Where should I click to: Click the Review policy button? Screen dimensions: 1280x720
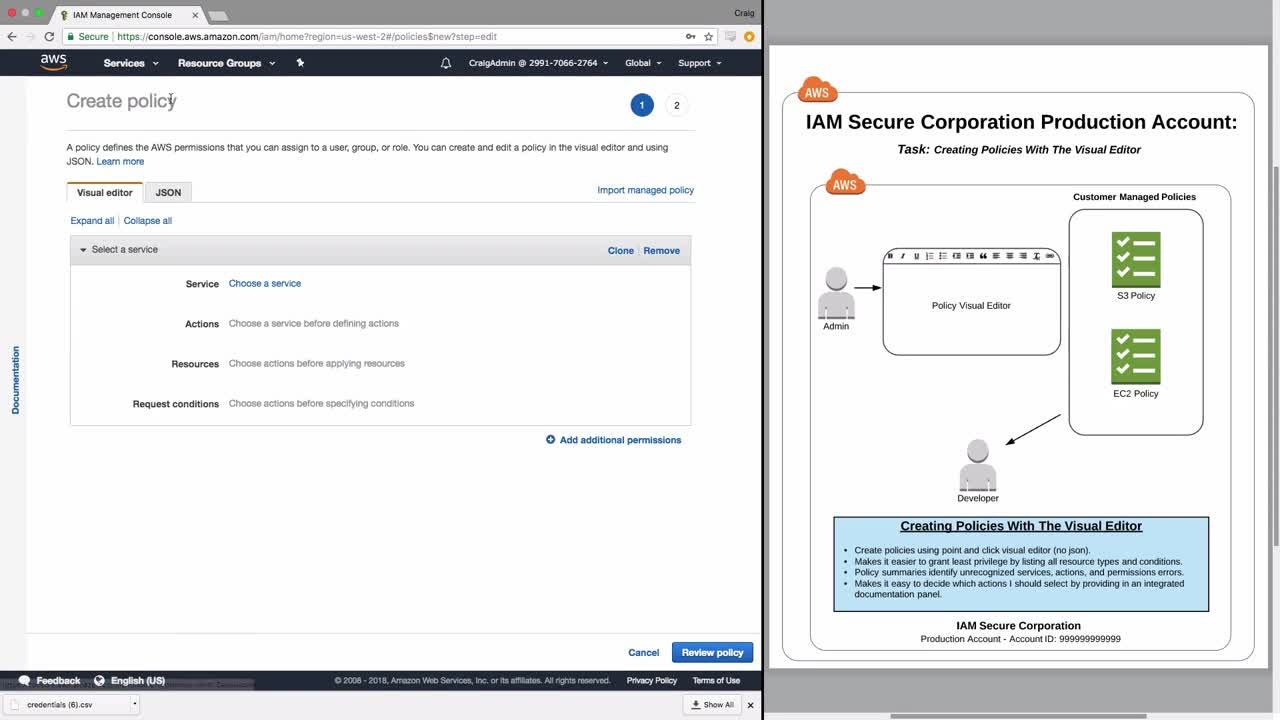[712, 652]
